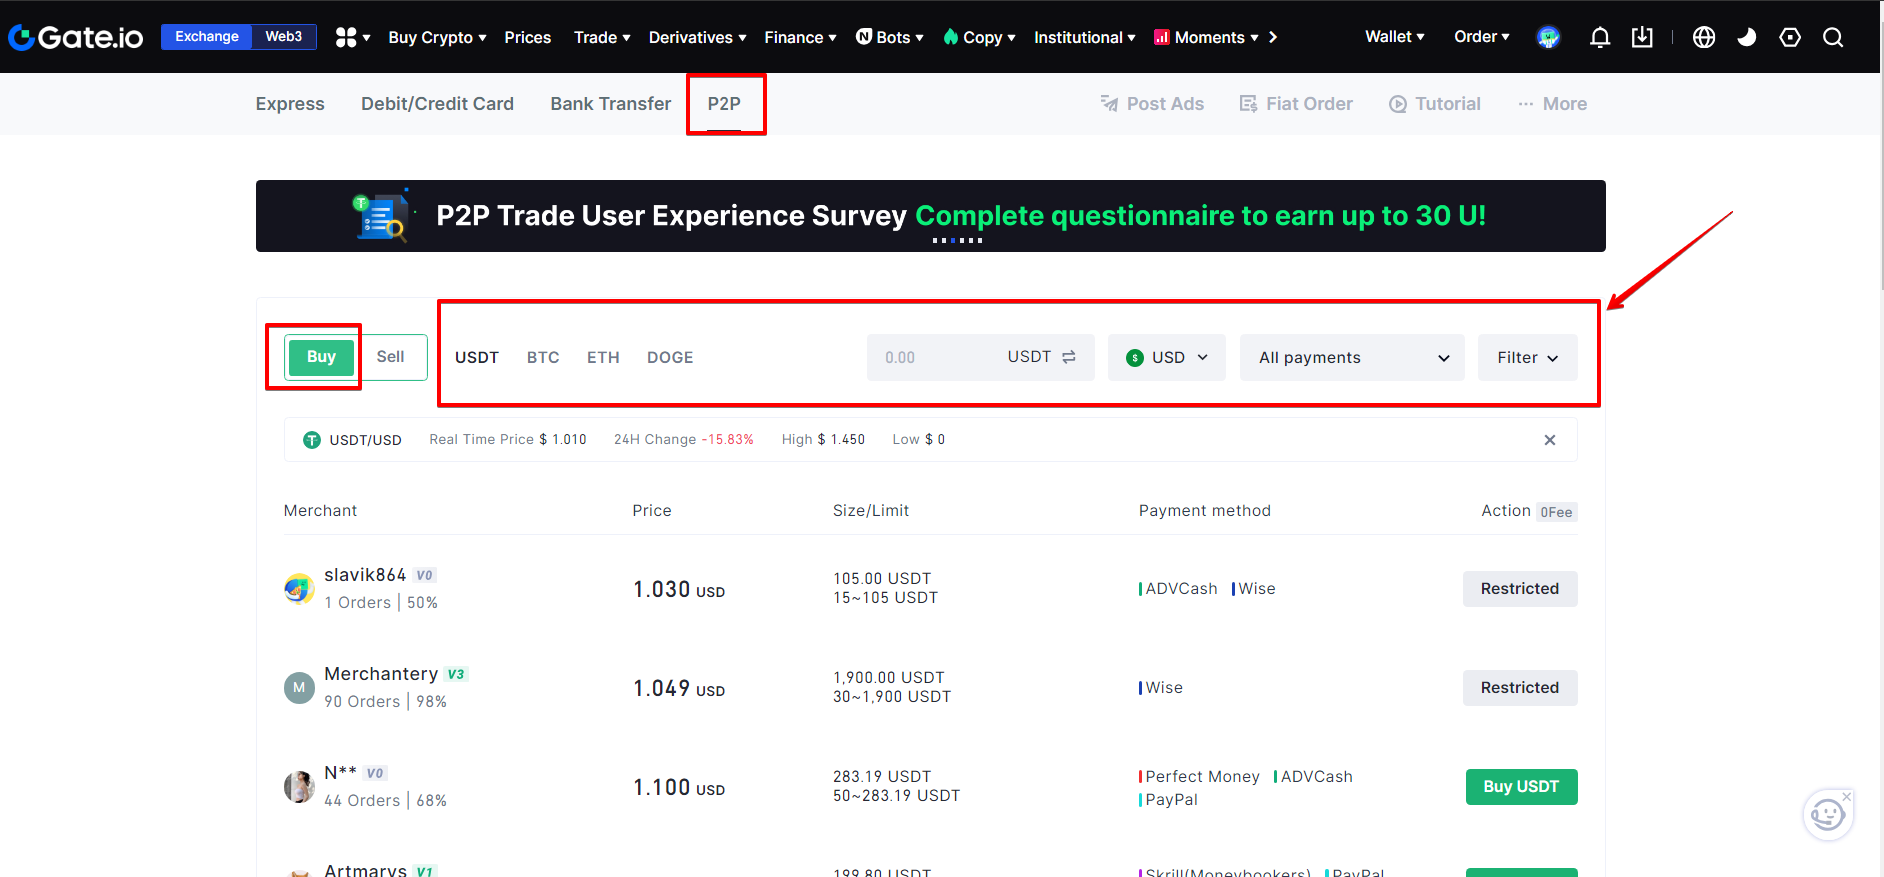Switch to Web3 mode

[x=284, y=37]
